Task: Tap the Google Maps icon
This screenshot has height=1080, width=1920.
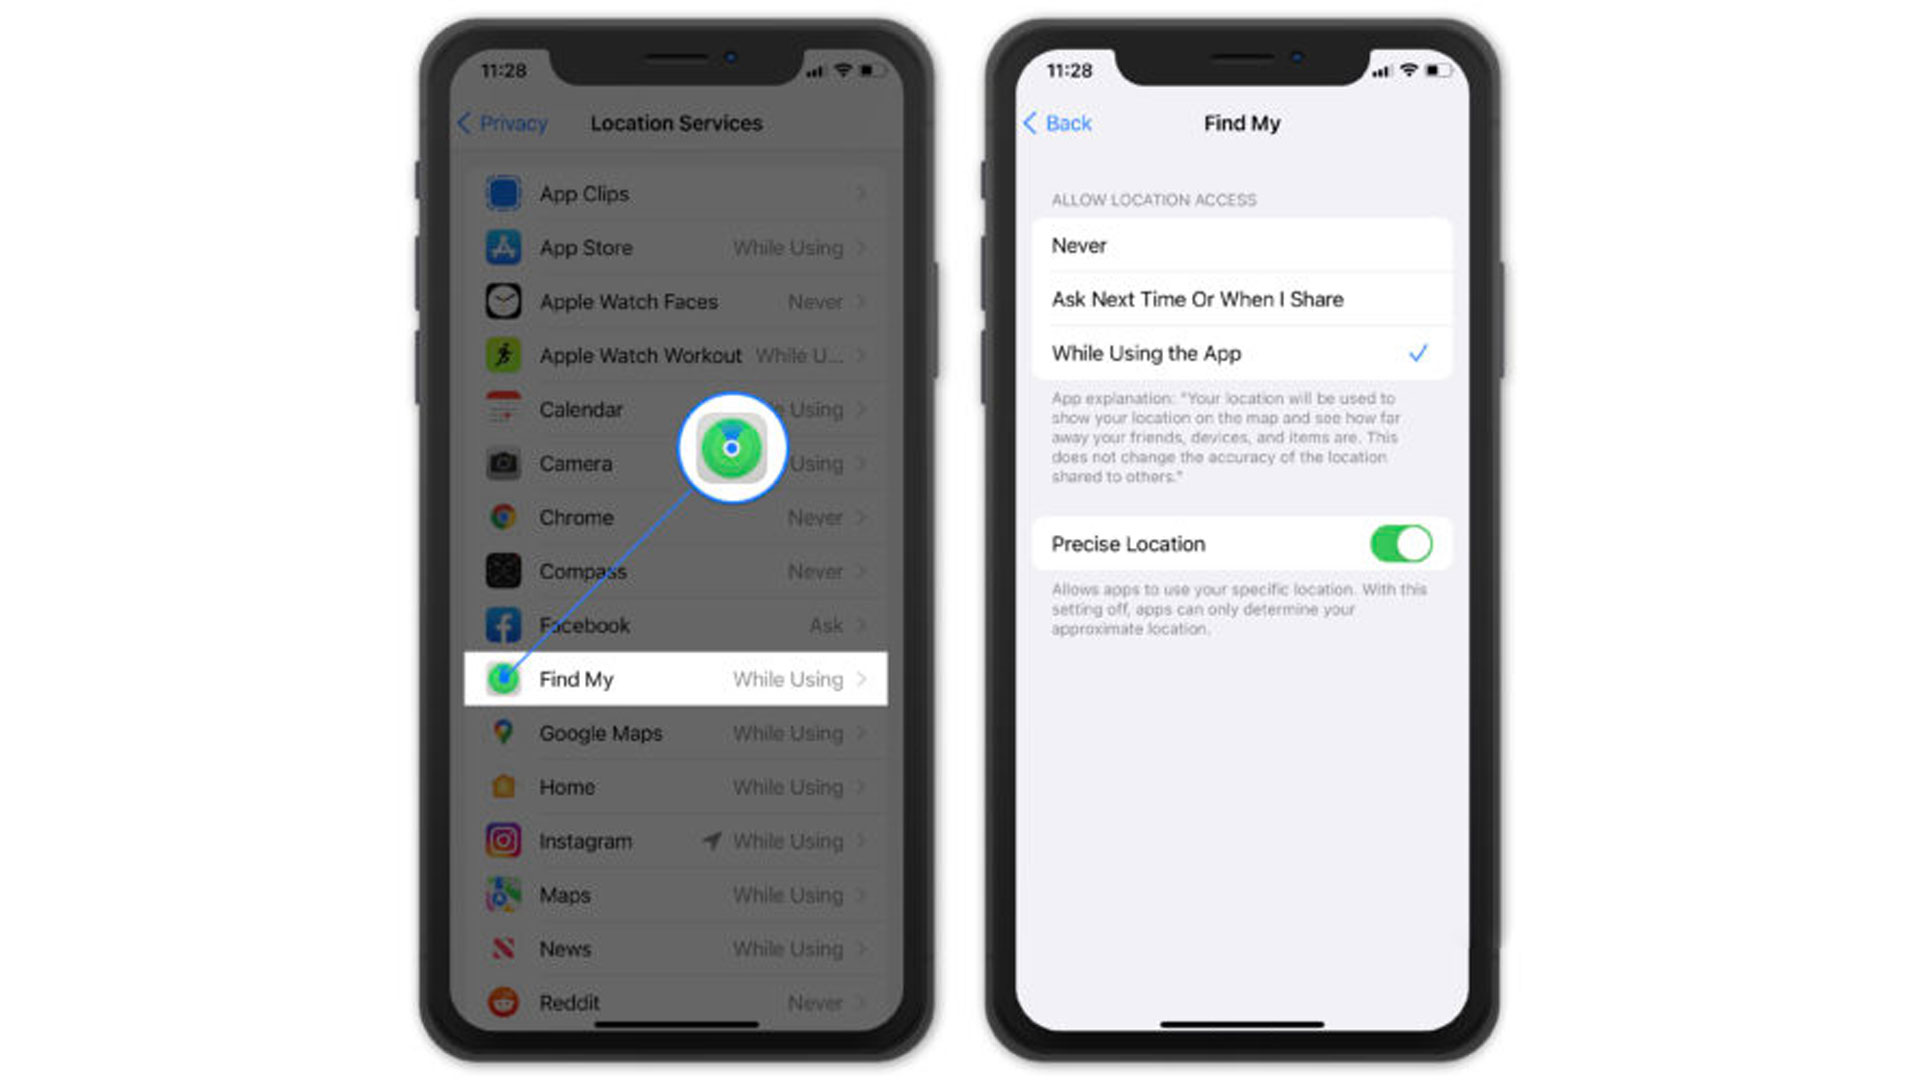Action: coord(506,733)
